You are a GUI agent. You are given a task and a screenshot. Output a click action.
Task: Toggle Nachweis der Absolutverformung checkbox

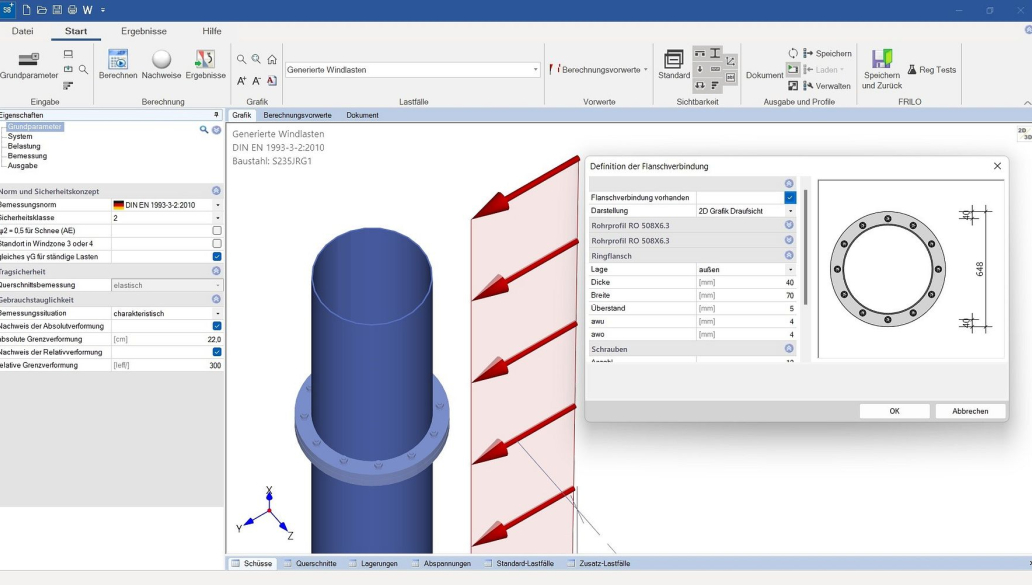(x=217, y=326)
